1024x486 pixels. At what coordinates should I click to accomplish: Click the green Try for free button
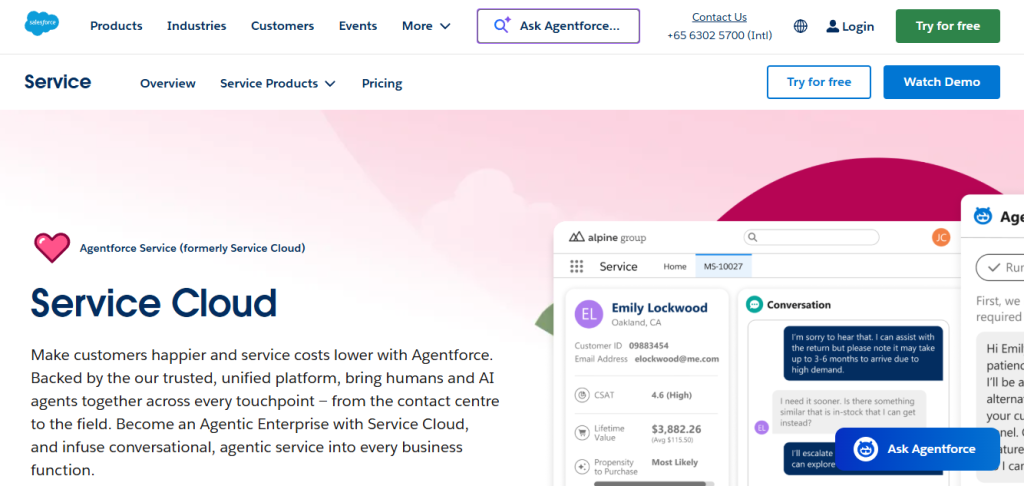click(947, 26)
